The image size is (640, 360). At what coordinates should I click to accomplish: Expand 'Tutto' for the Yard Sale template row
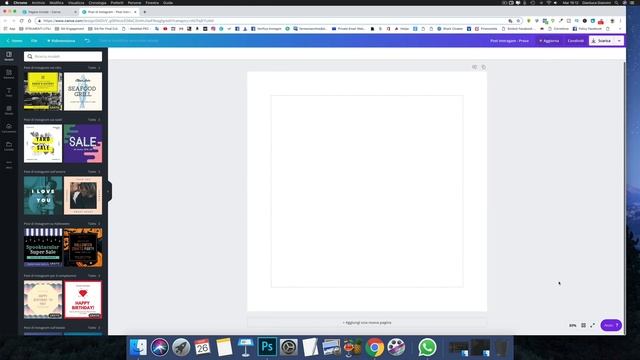pos(94,120)
